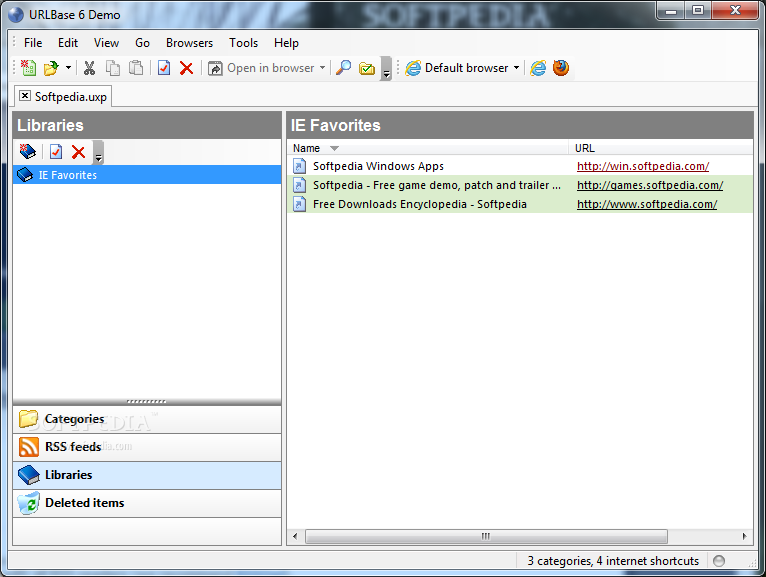The width and height of the screenshot is (766, 577).
Task: Click the checked folder icon in toolbar
Action: point(367,68)
